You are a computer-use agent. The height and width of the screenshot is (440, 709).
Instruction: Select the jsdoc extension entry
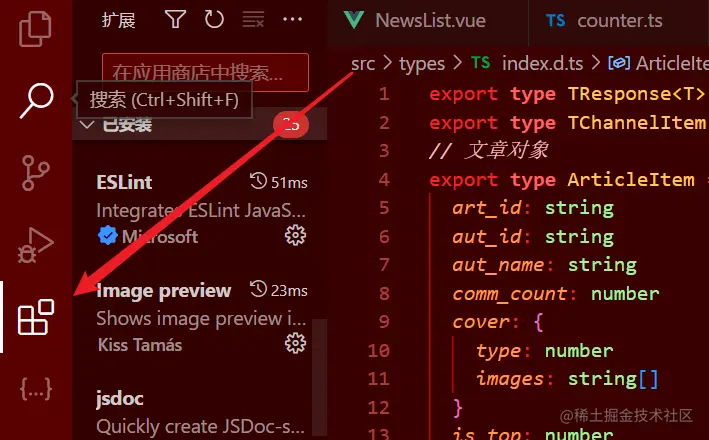pos(199,412)
